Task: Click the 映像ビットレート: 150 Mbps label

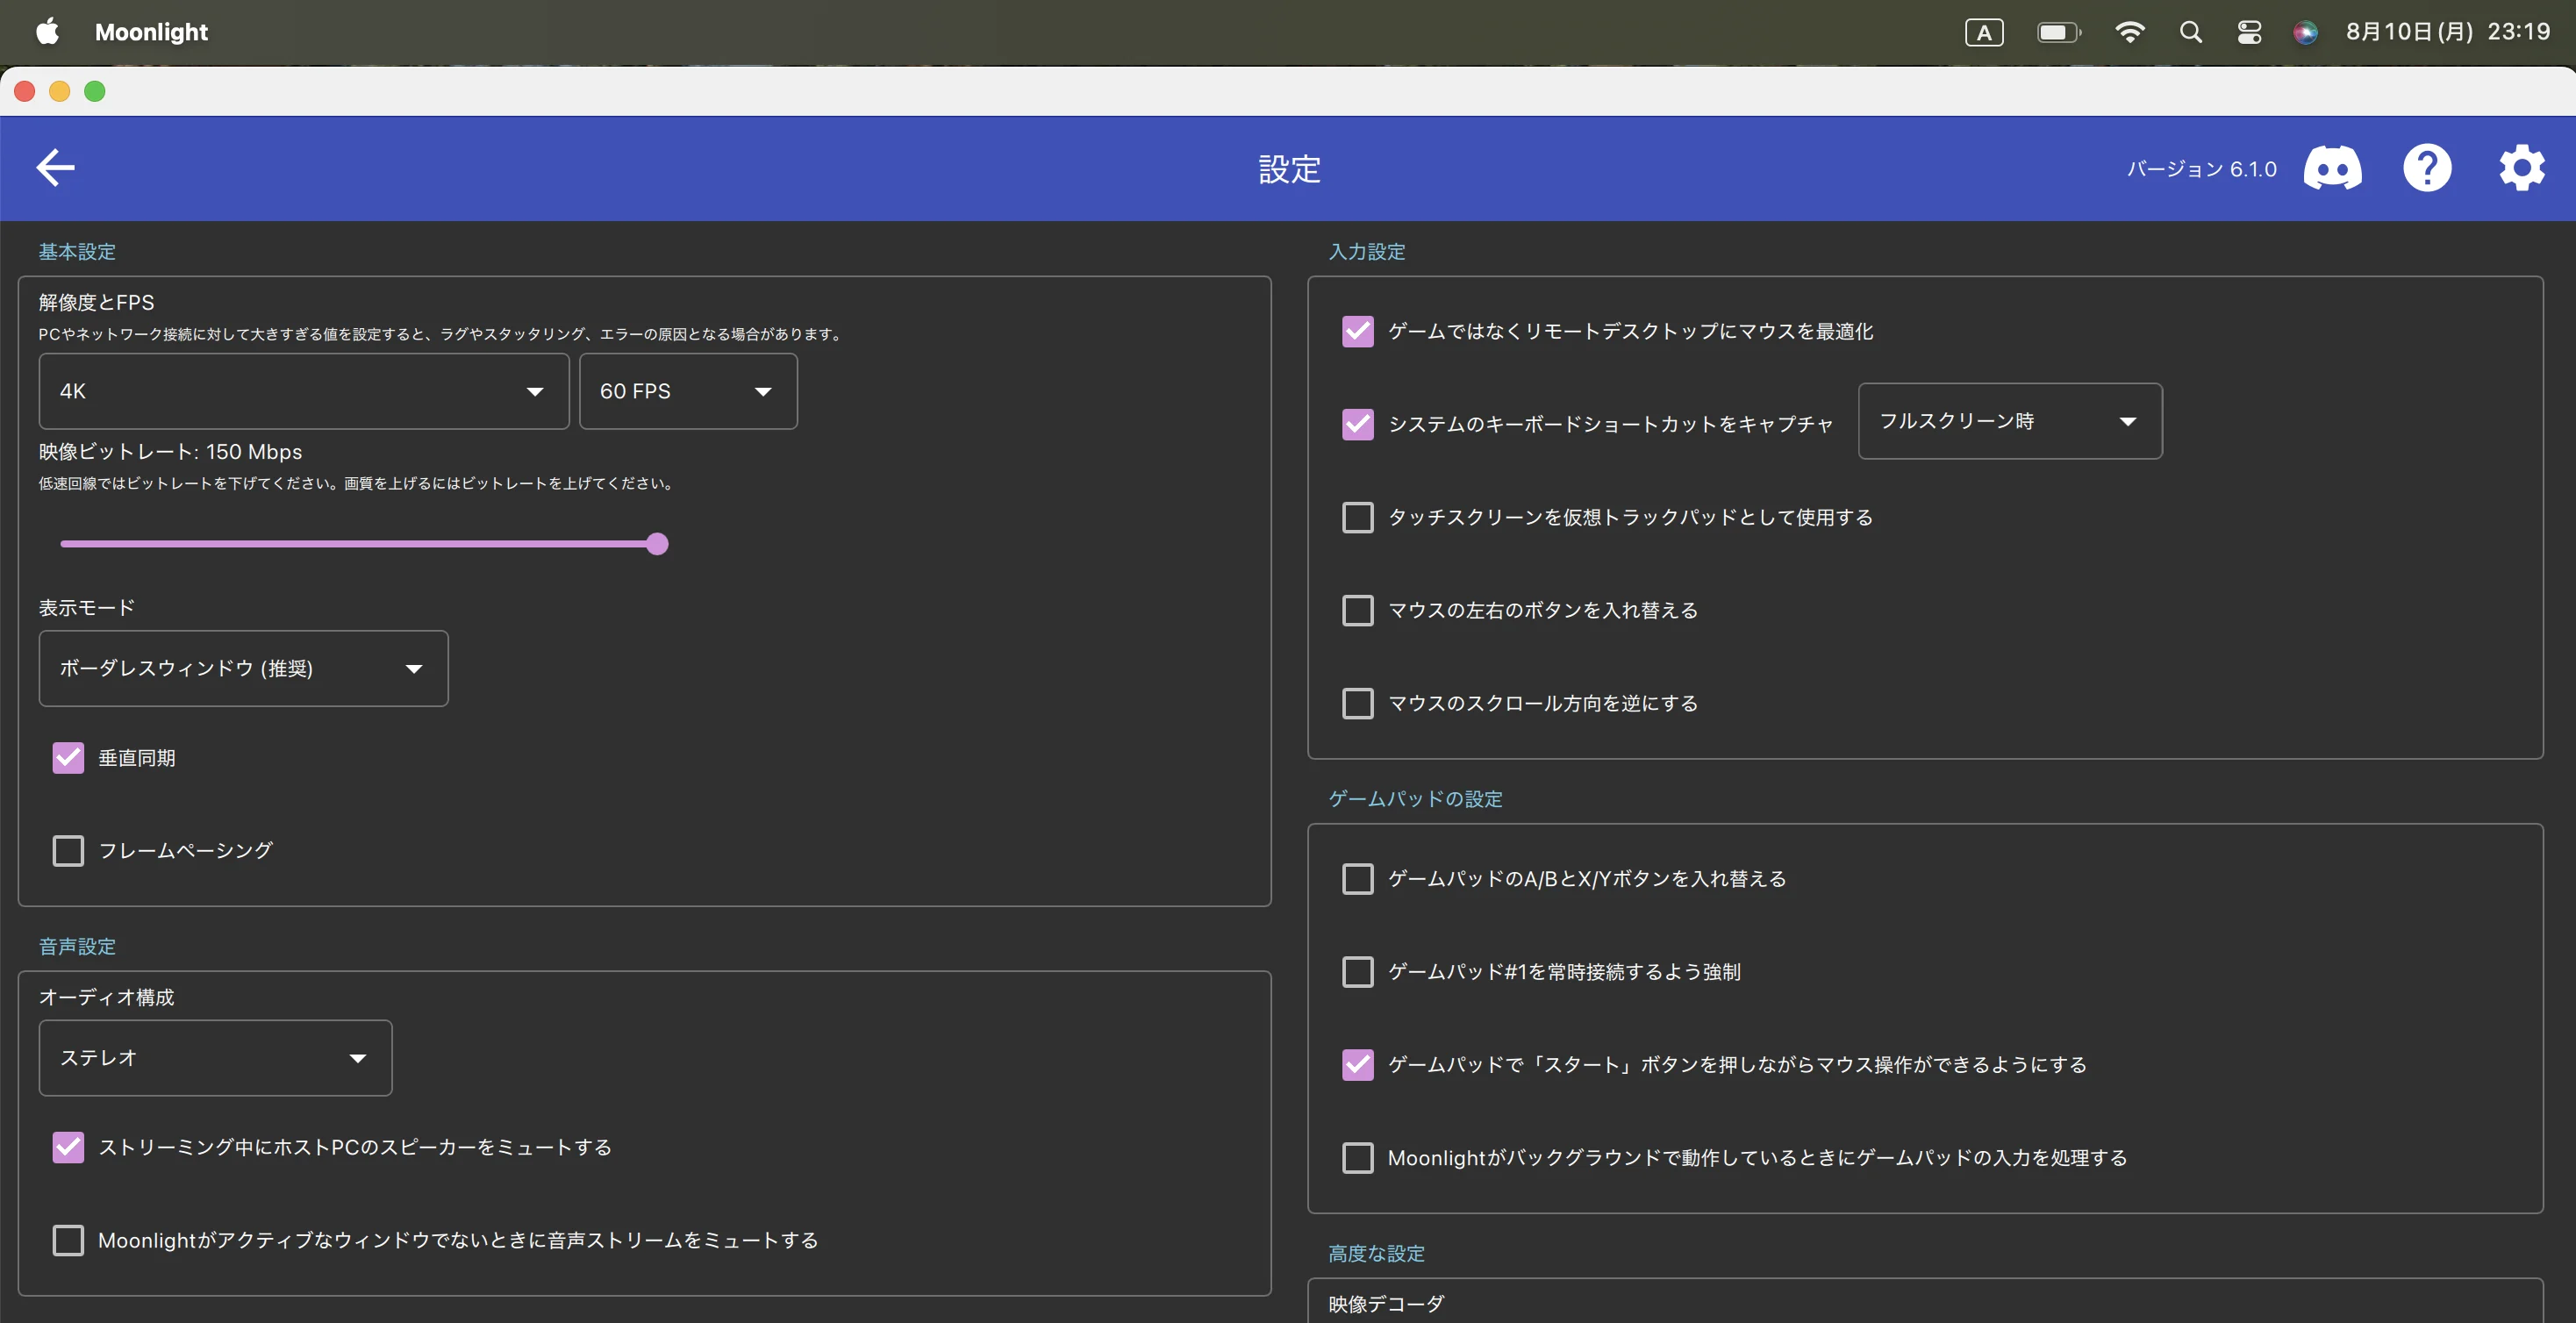Action: [170, 452]
